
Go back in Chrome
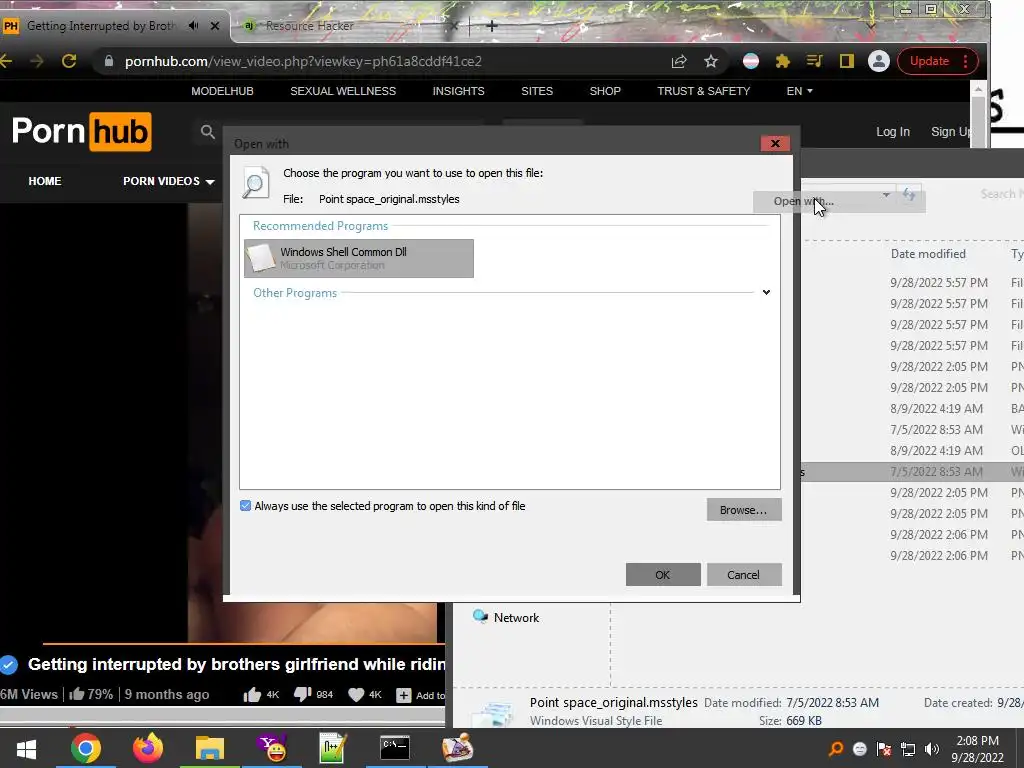click(6, 61)
